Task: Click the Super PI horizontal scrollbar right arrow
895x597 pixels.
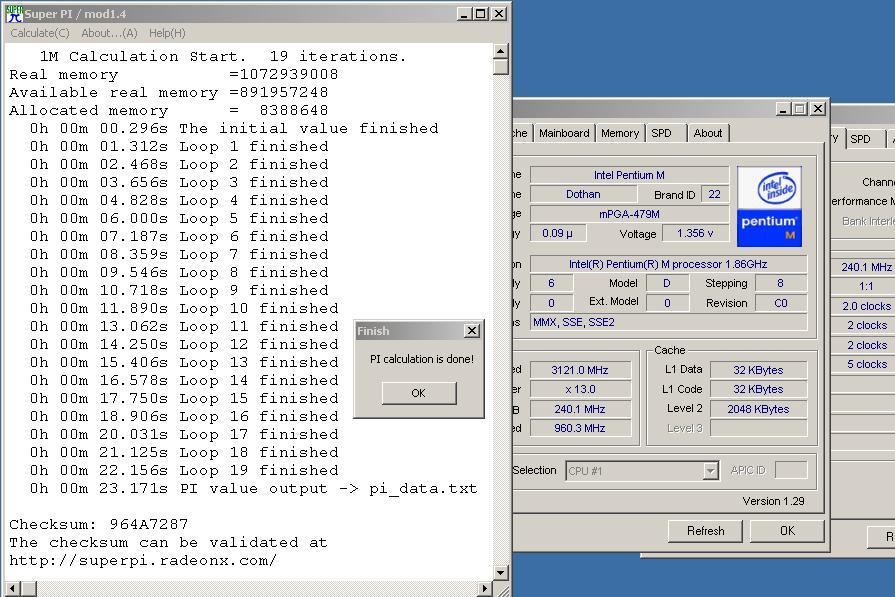Action: click(x=485, y=588)
